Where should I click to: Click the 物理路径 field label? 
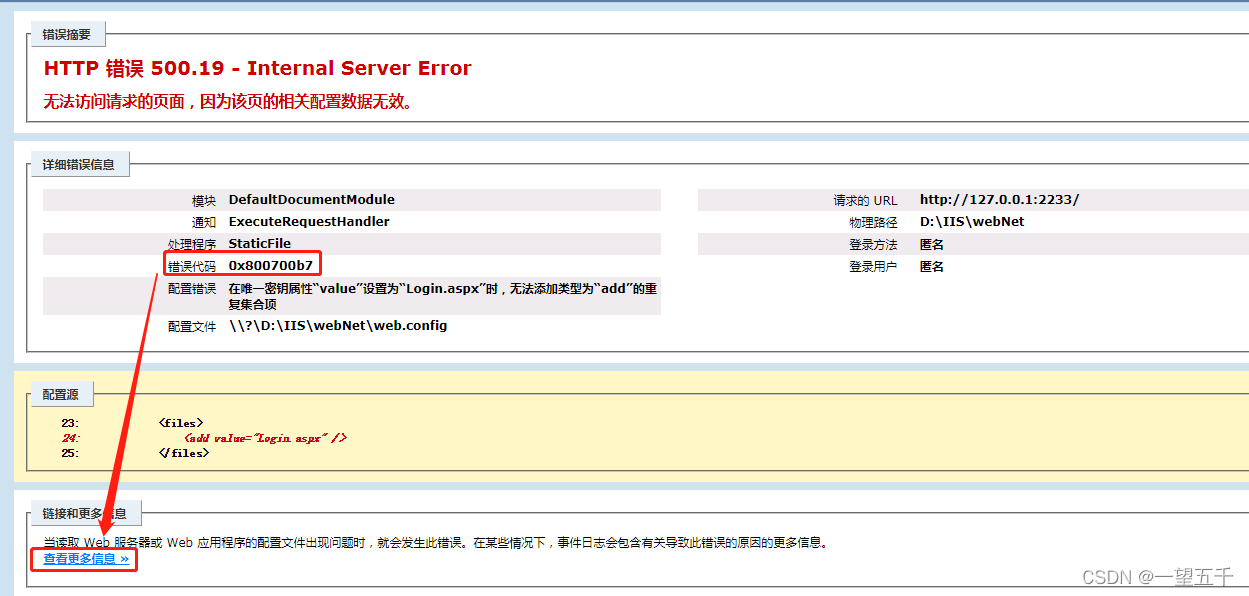pos(874,222)
